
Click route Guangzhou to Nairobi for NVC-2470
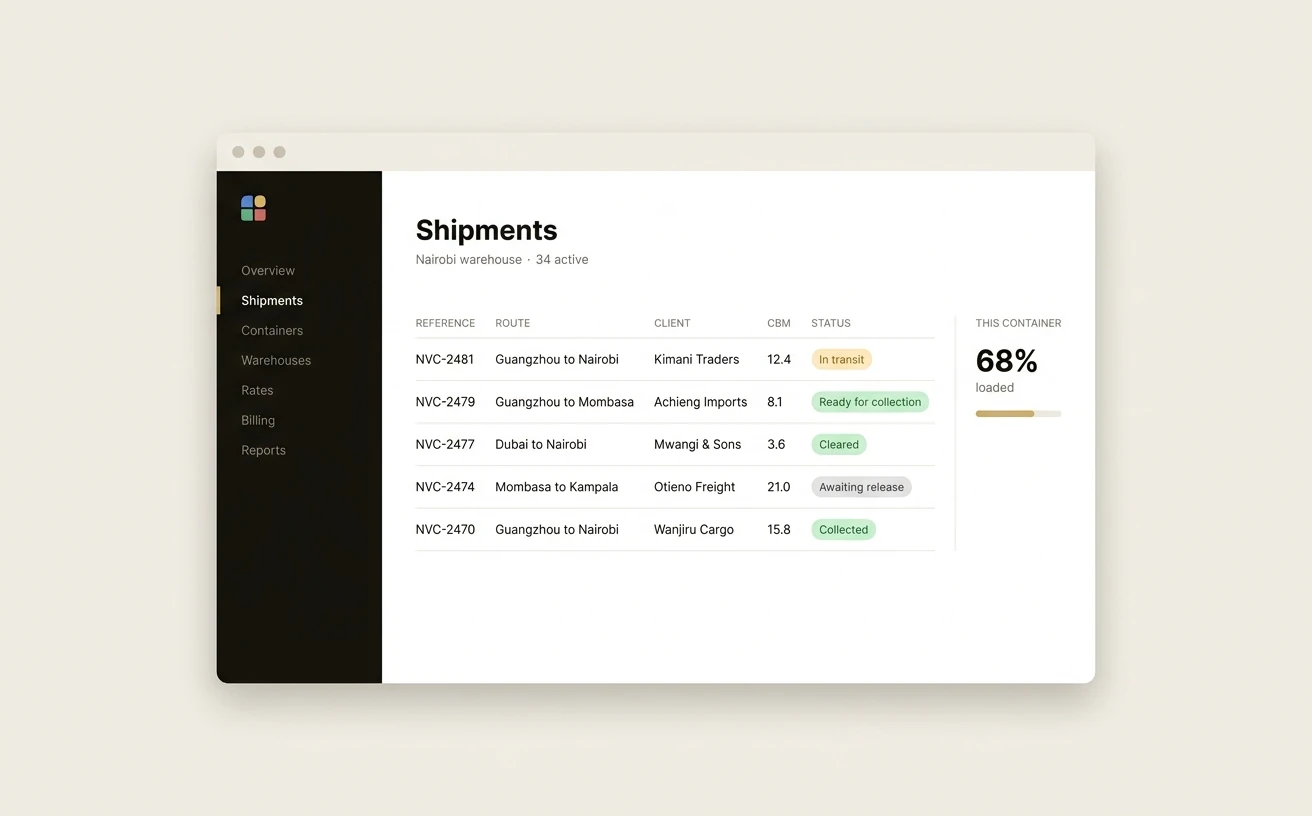click(556, 529)
